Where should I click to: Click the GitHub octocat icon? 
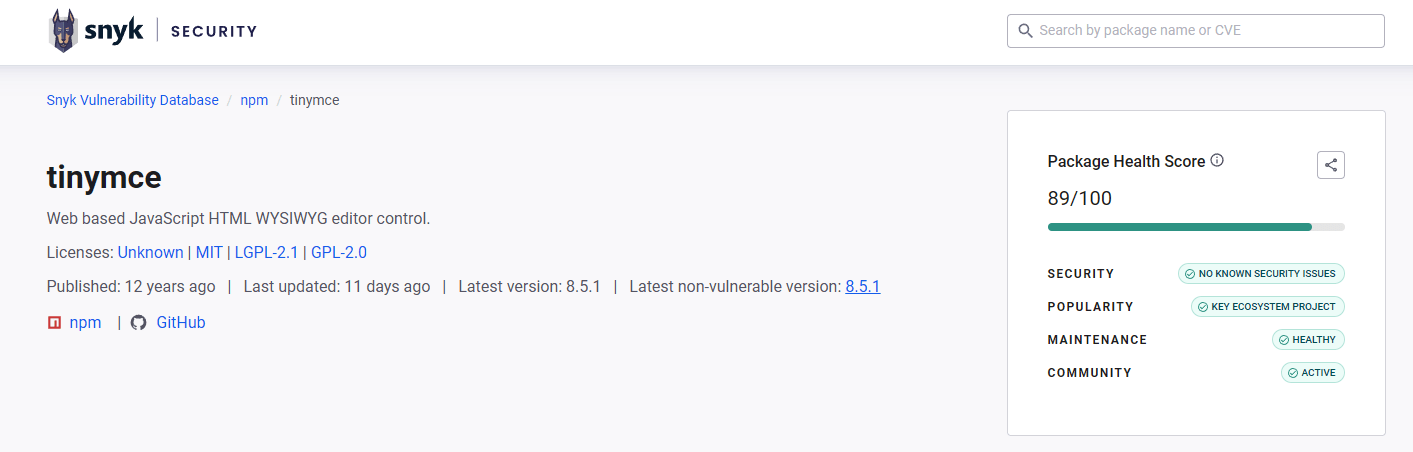[x=138, y=323]
